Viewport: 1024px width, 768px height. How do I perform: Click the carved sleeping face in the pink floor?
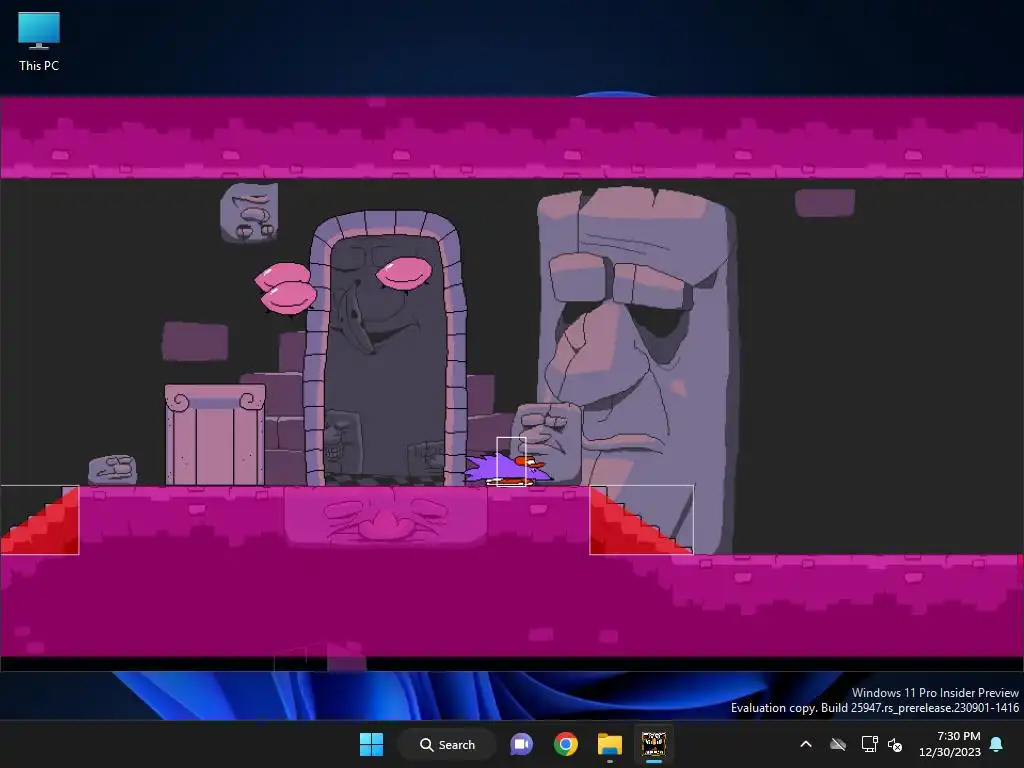385,519
